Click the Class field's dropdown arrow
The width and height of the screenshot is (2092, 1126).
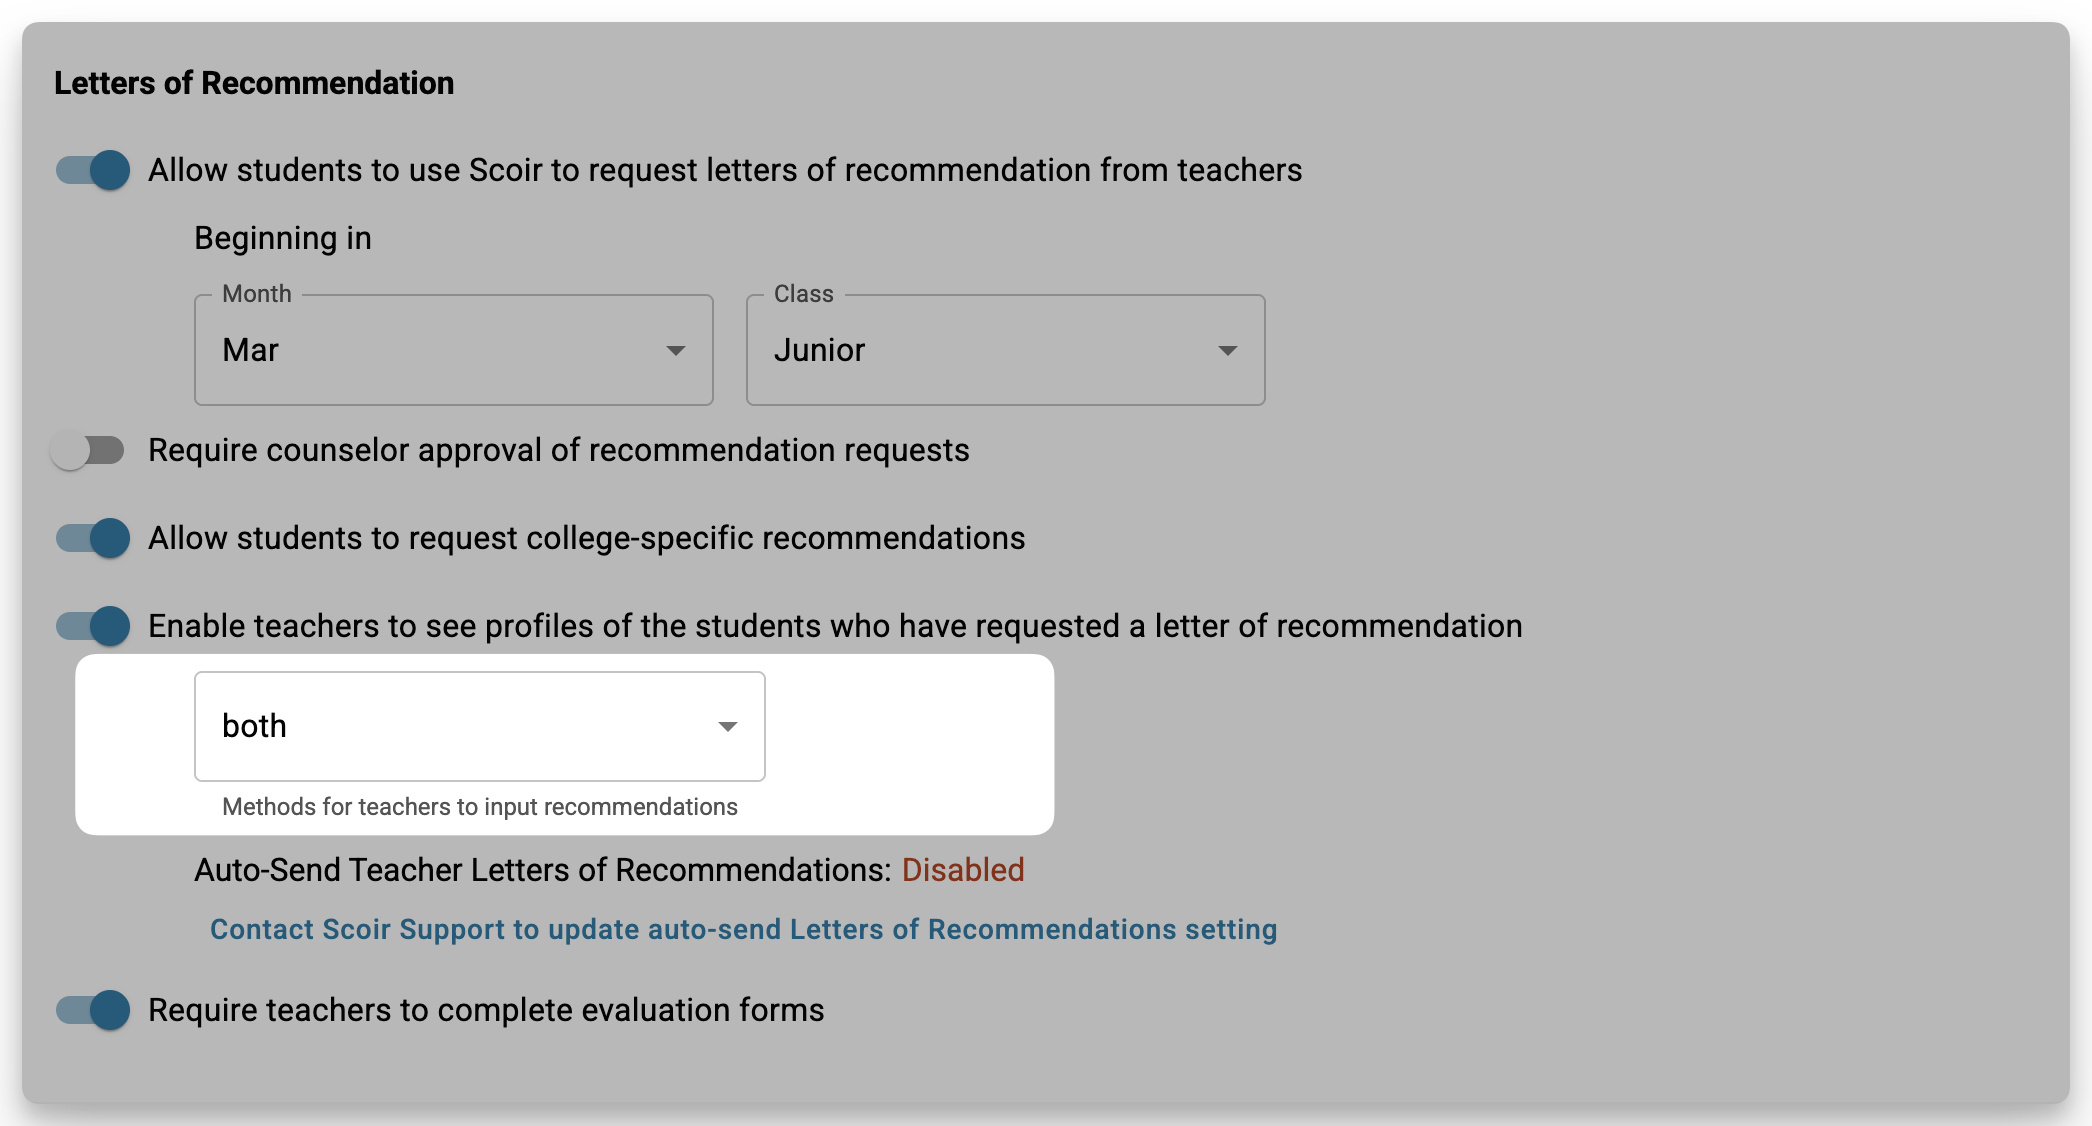(x=1228, y=350)
